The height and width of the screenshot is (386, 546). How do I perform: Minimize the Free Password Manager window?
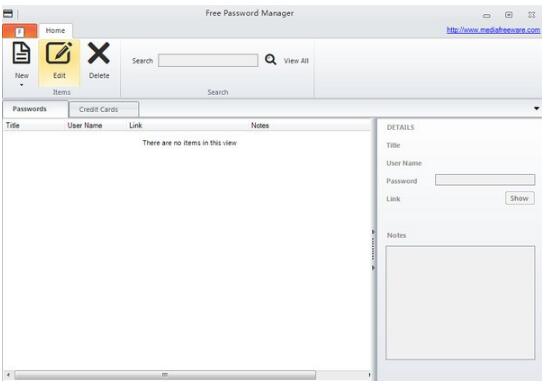click(487, 15)
